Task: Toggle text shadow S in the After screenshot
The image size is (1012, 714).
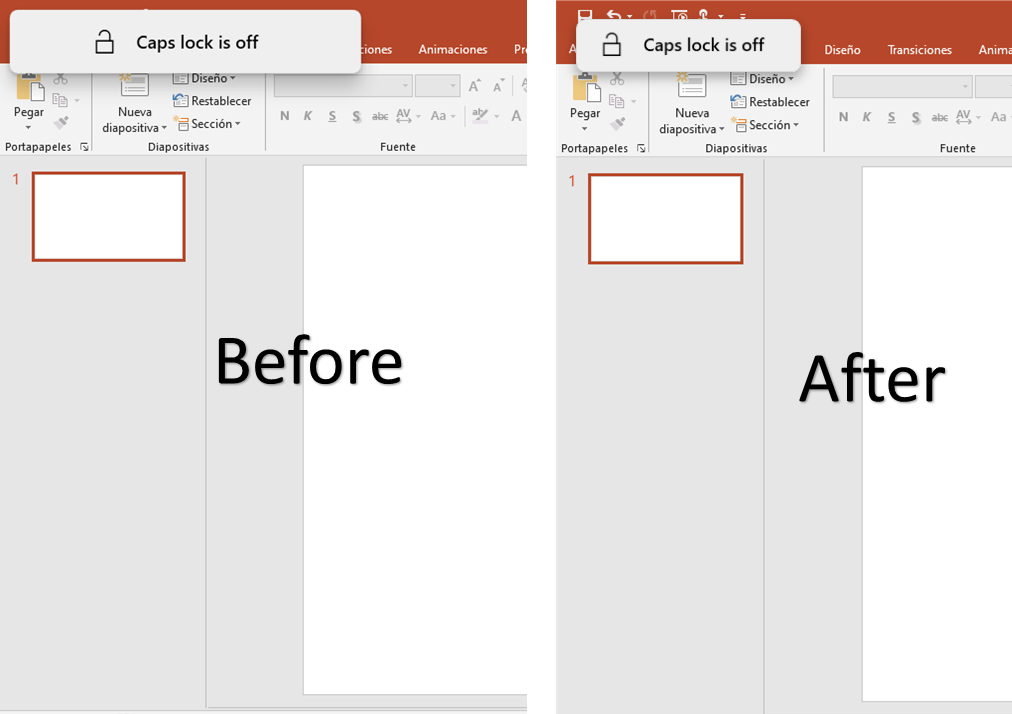Action: [x=916, y=117]
